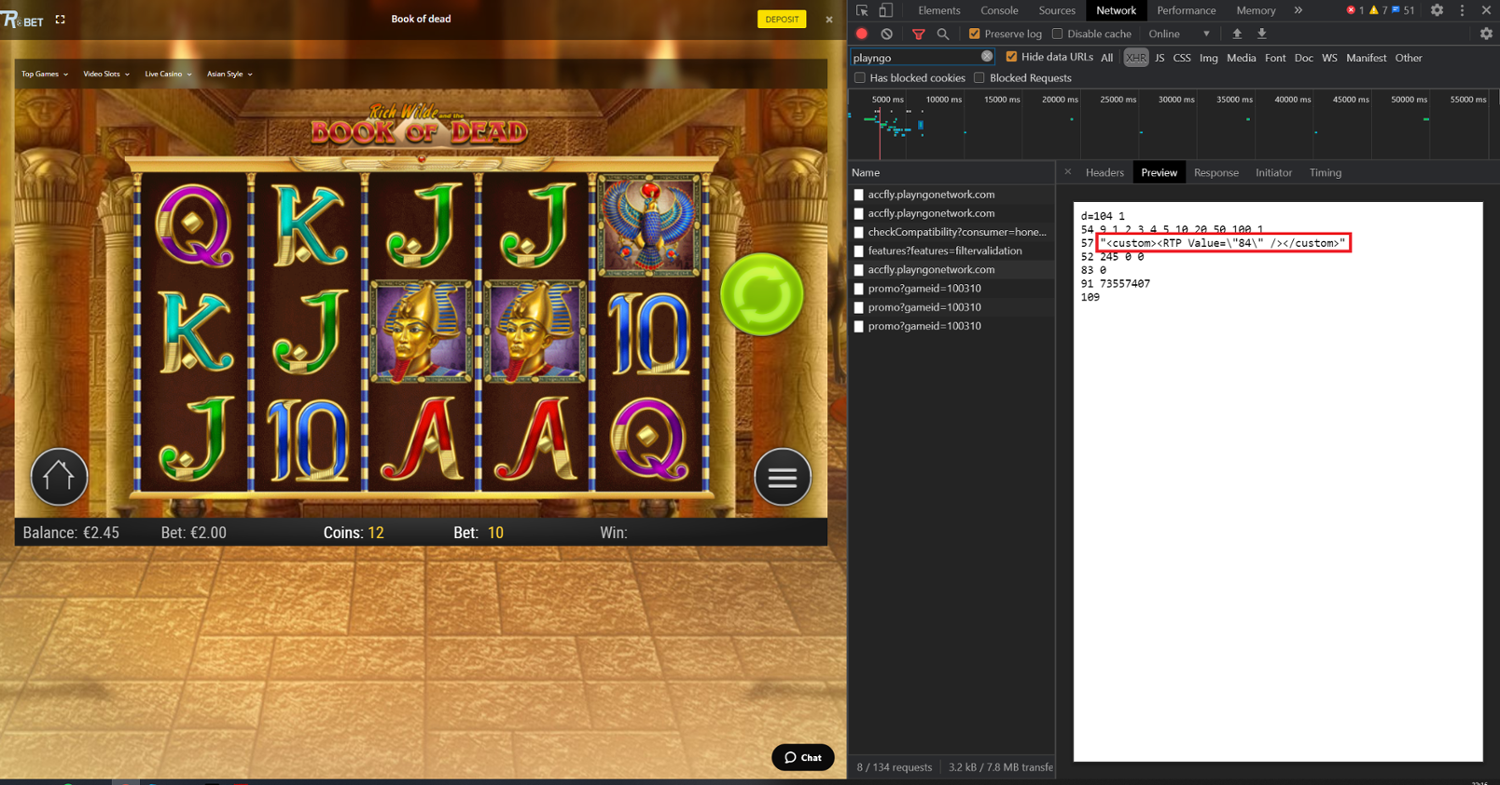The image size is (1500, 785).
Task: Uncheck Hide data URLs checkbox
Action: (1011, 57)
